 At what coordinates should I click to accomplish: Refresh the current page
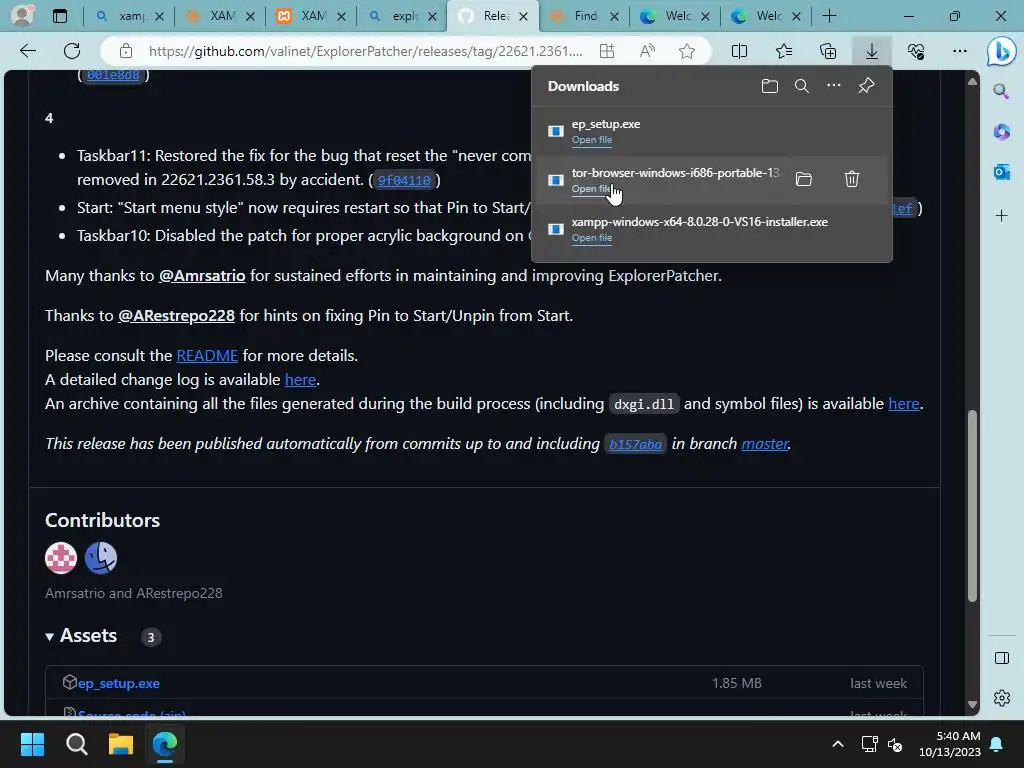[72, 51]
